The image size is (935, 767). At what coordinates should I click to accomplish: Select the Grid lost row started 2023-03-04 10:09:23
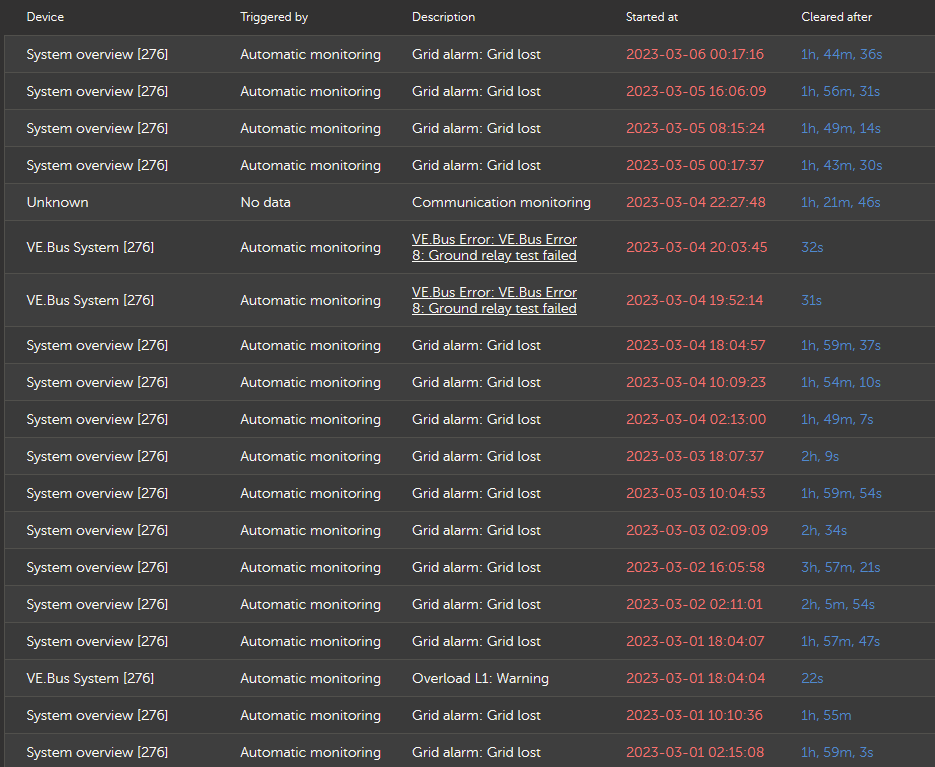pos(469,382)
